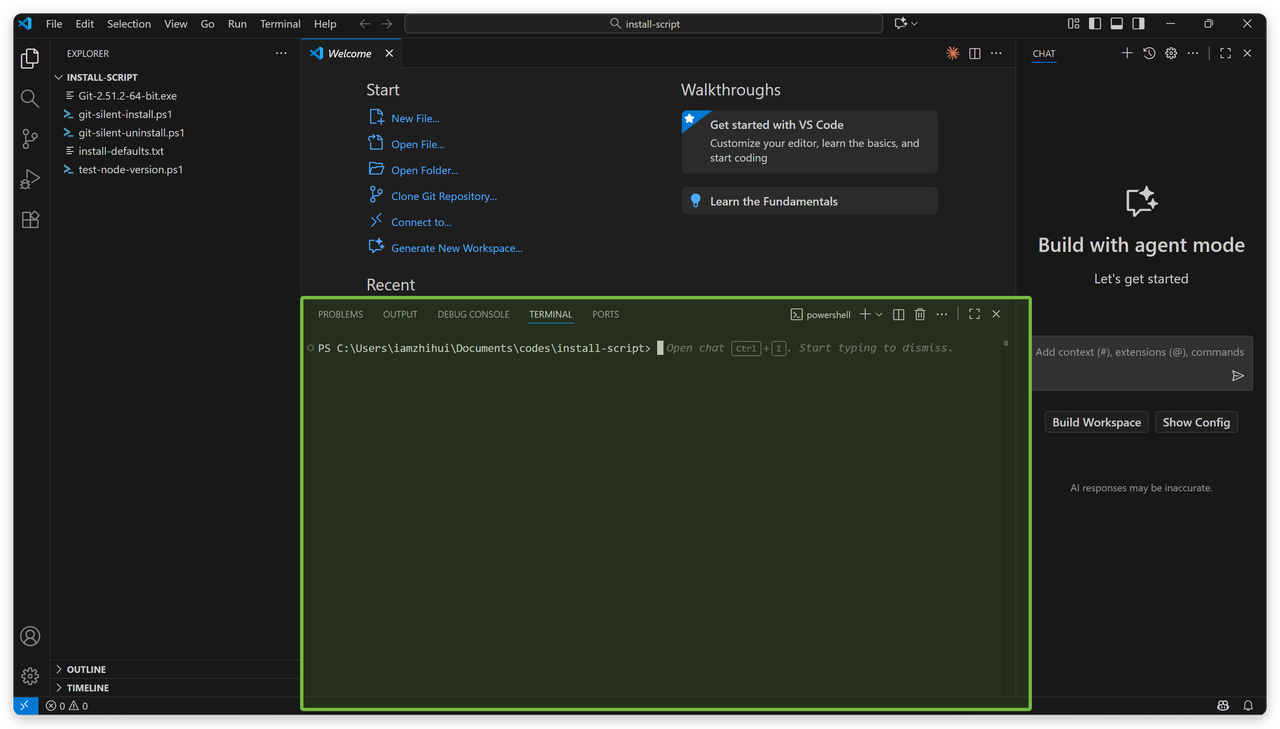Screen dimensions: 1280x729
Task: Click the Clone Git Repository link
Action: pyautogui.click(x=443, y=196)
